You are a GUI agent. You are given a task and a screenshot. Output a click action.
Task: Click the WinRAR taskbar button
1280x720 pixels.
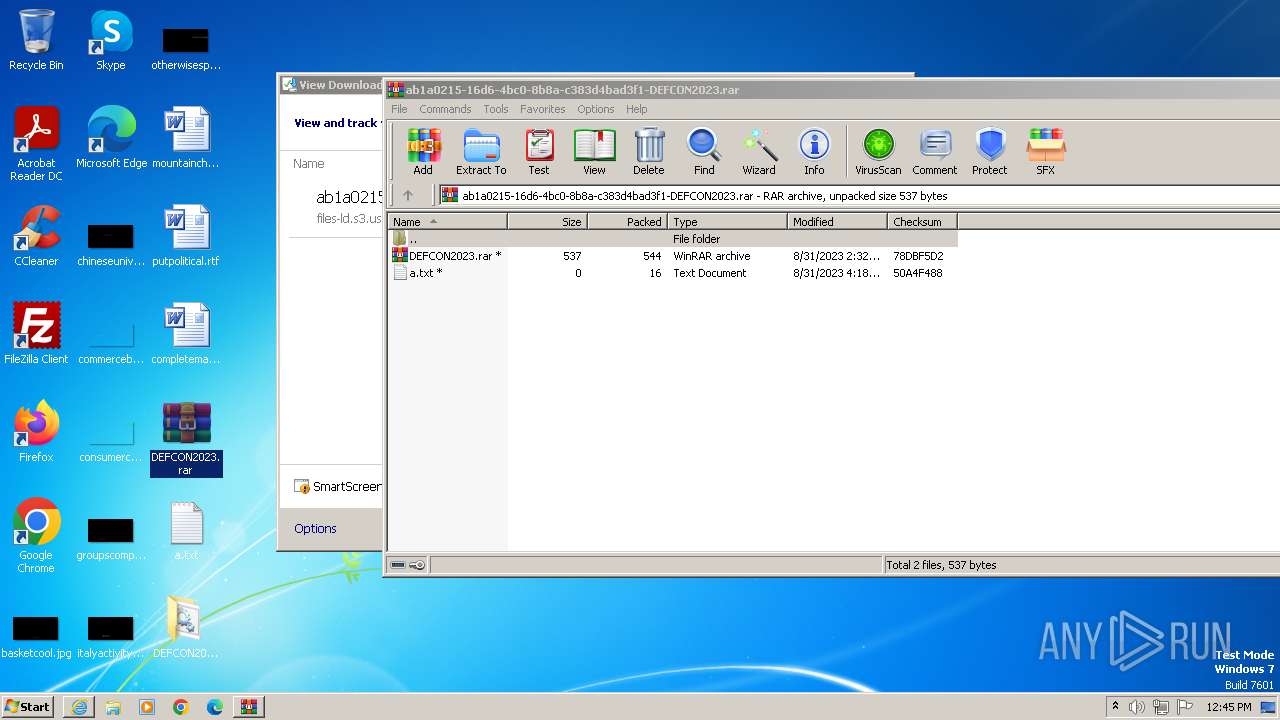point(249,707)
